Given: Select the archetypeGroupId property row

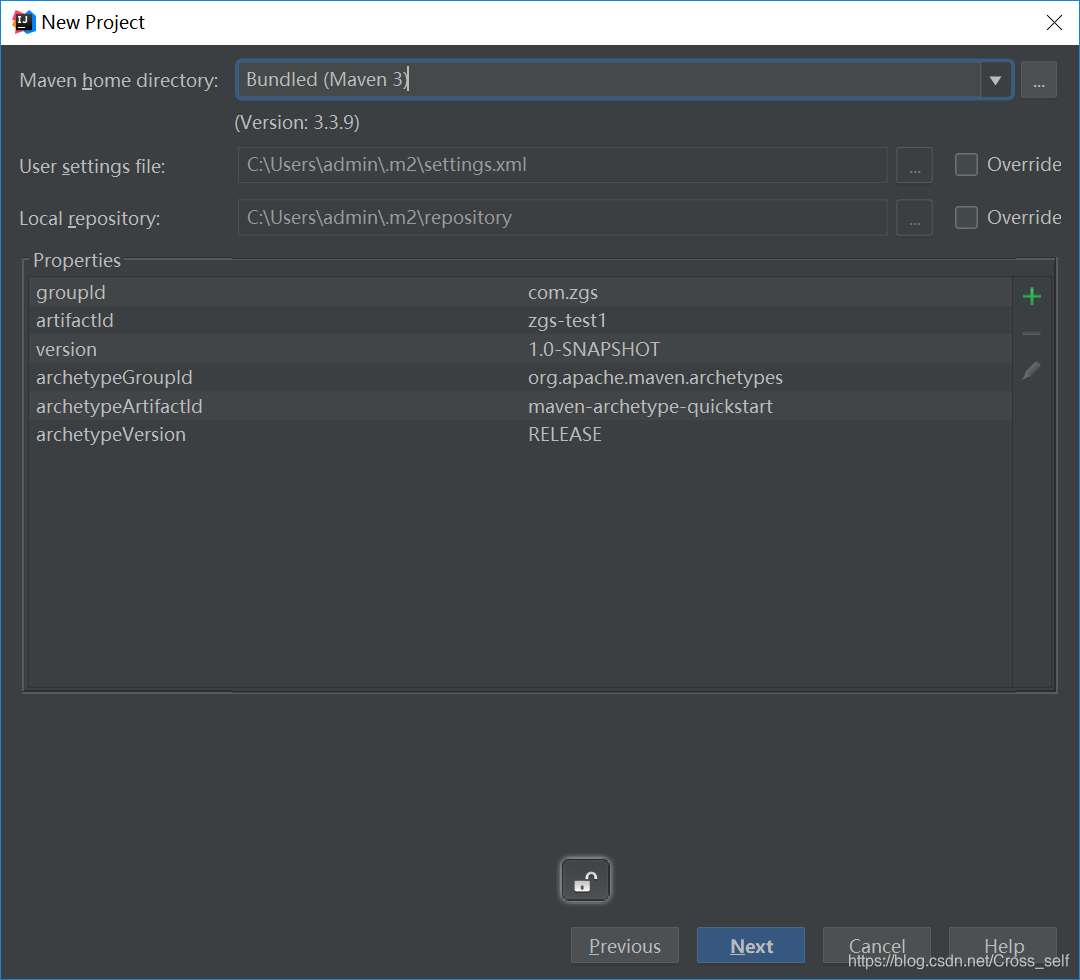Looking at the screenshot, I should [520, 377].
